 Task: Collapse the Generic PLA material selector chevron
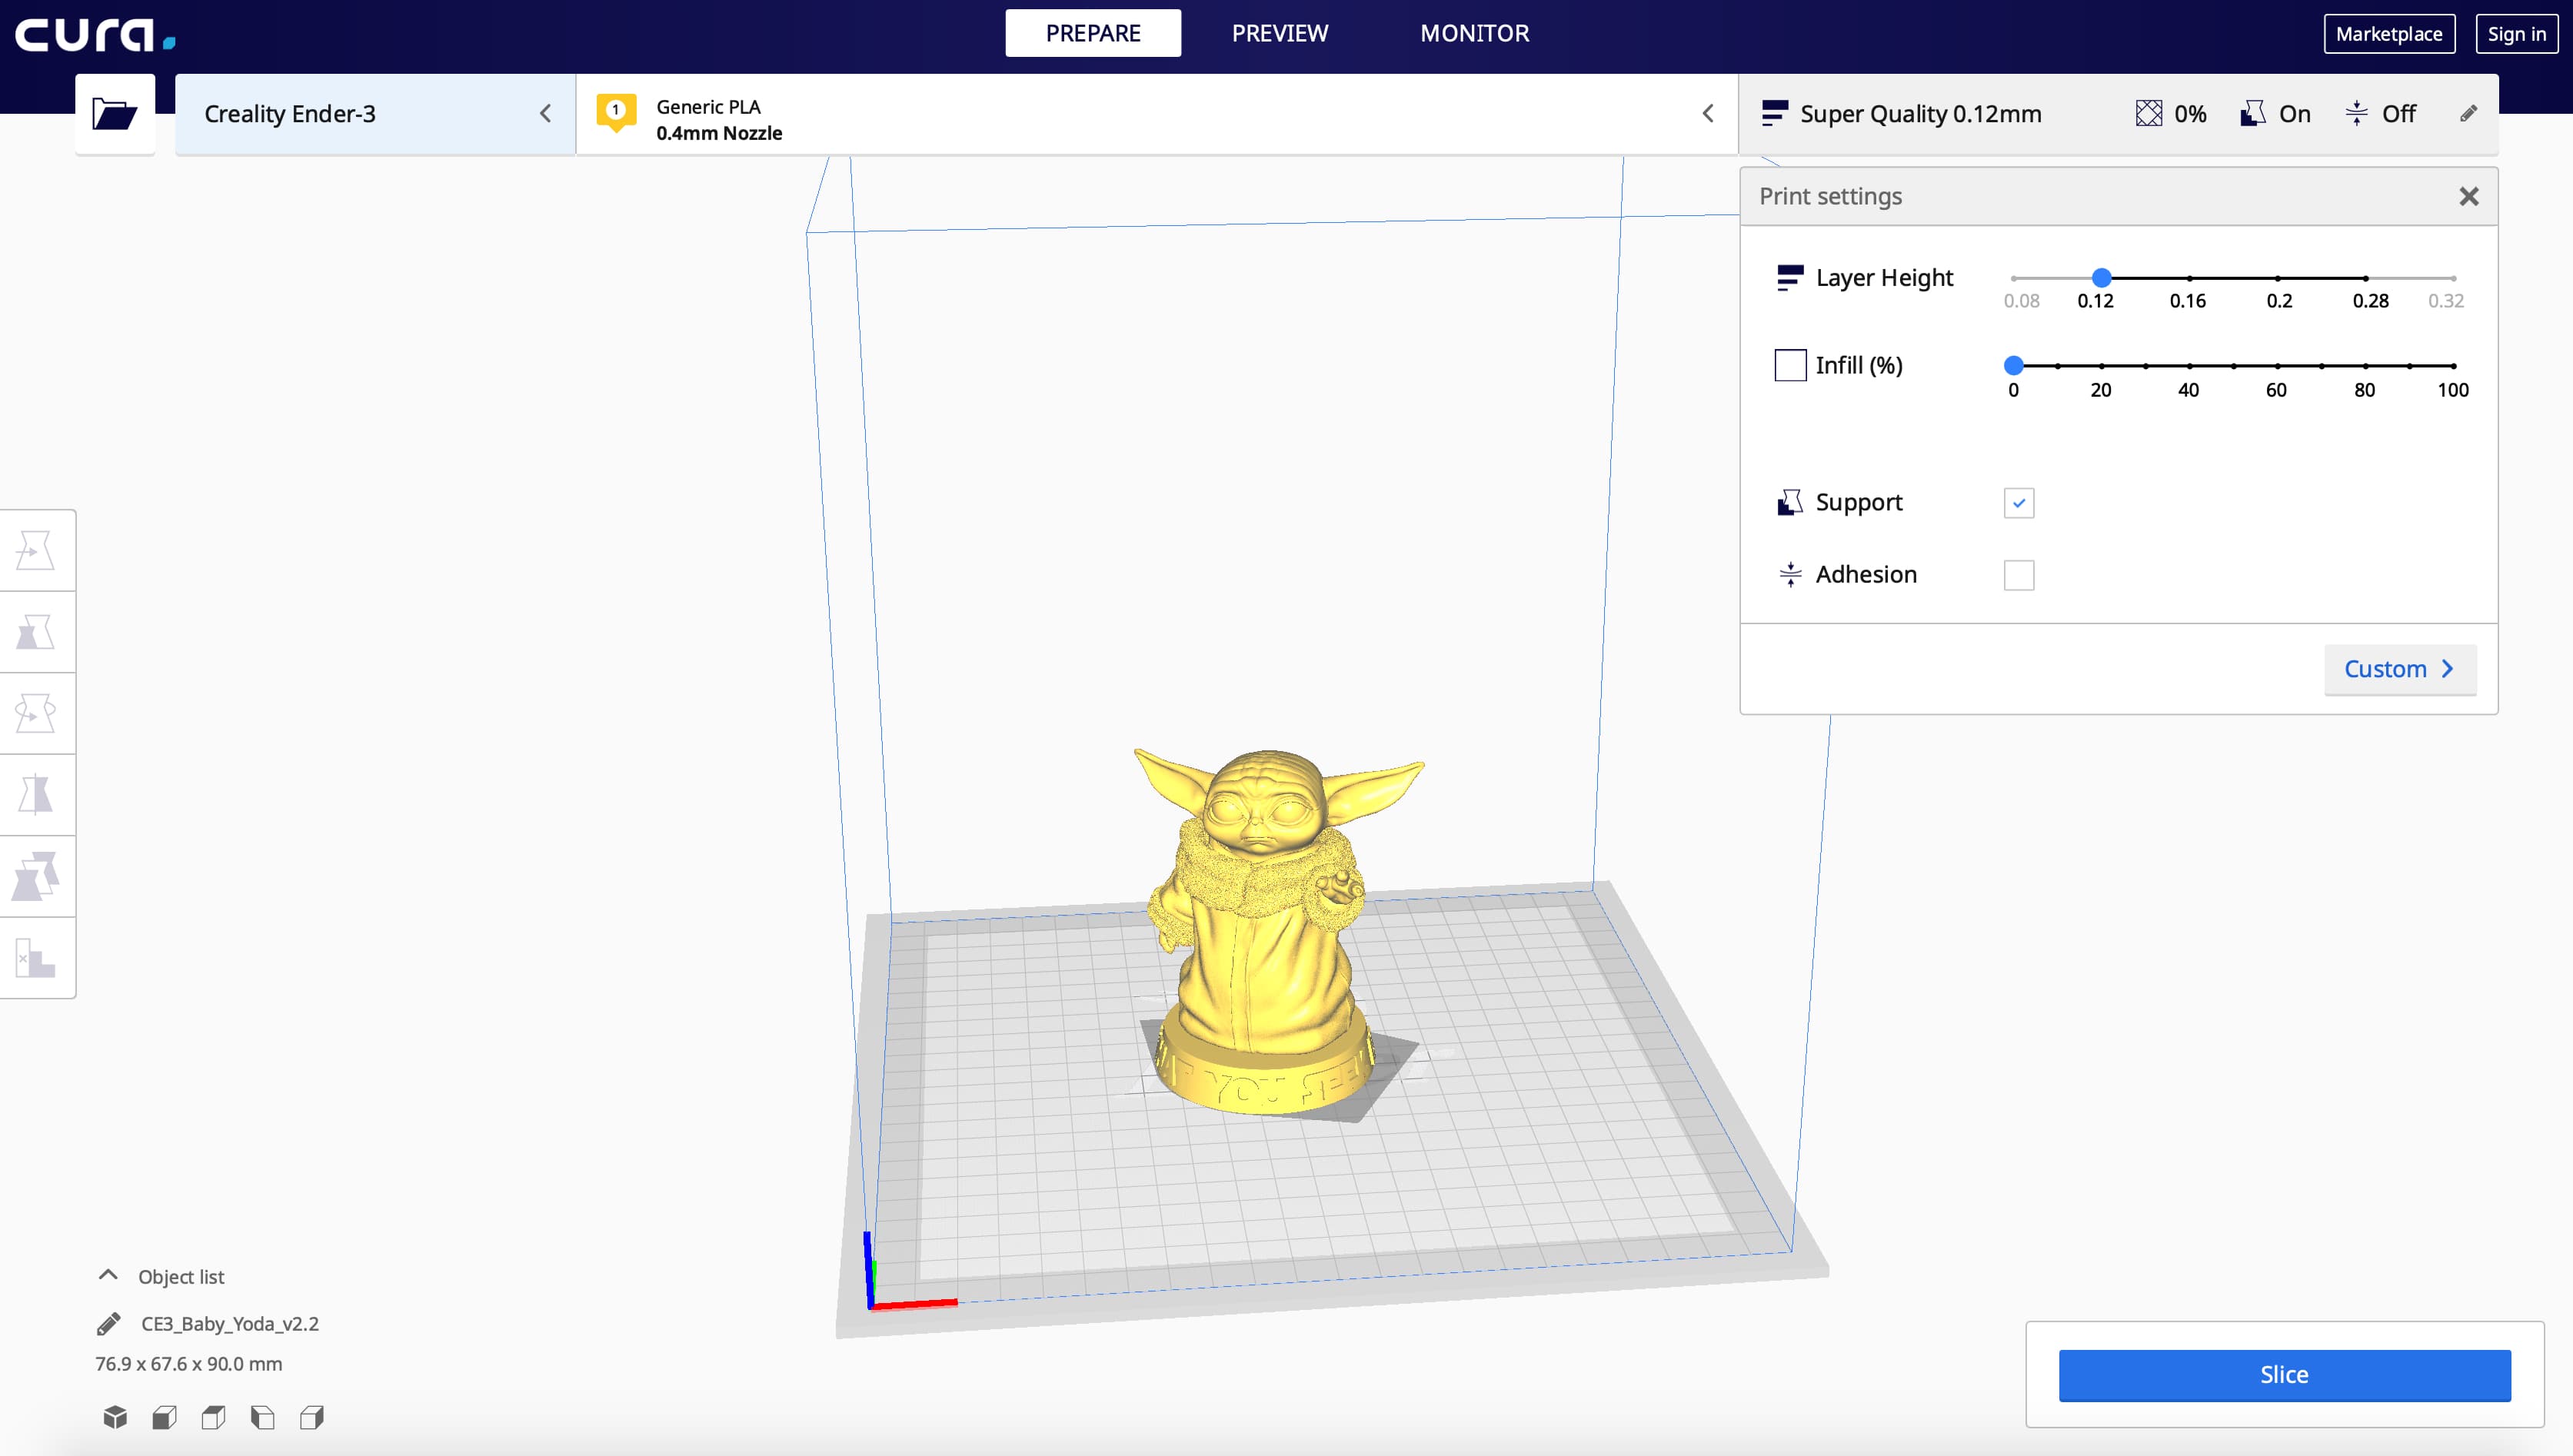pyautogui.click(x=1708, y=114)
